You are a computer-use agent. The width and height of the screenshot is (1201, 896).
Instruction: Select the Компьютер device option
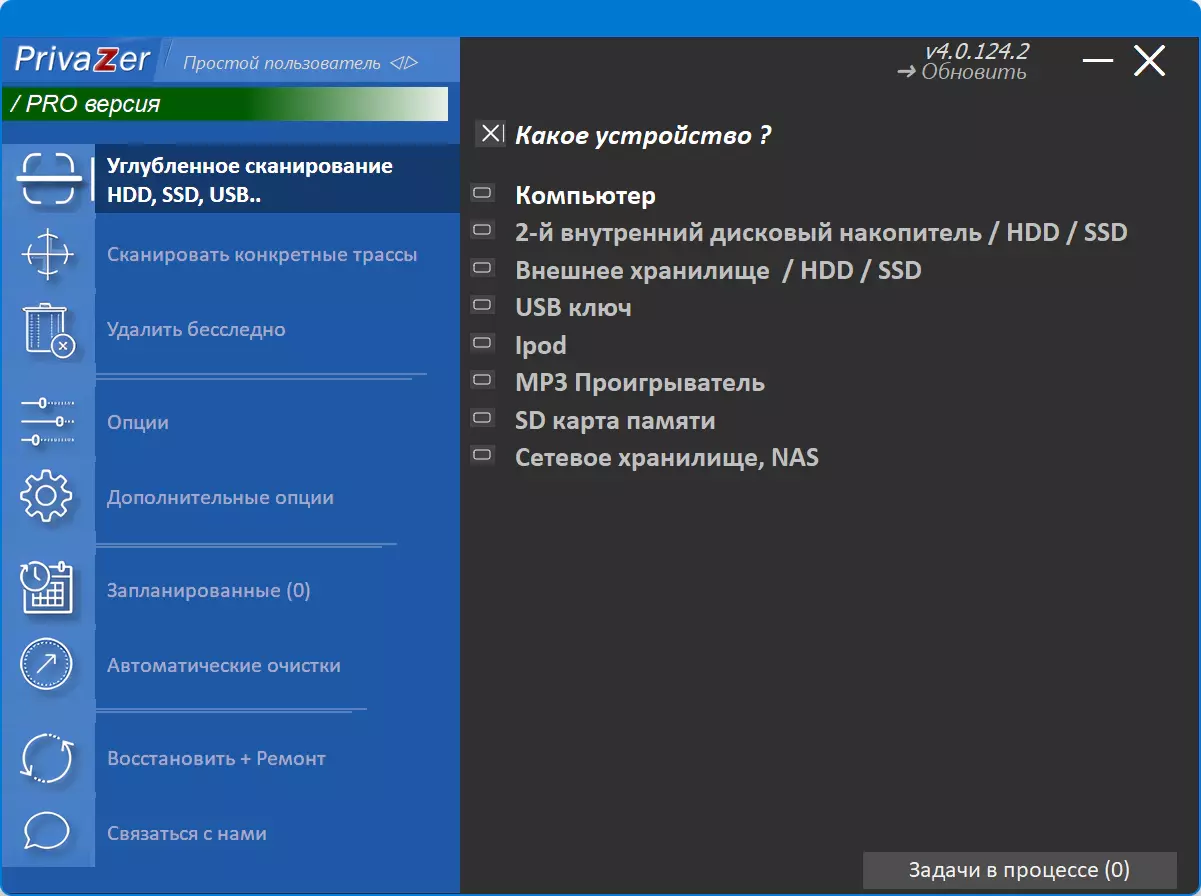tap(585, 195)
